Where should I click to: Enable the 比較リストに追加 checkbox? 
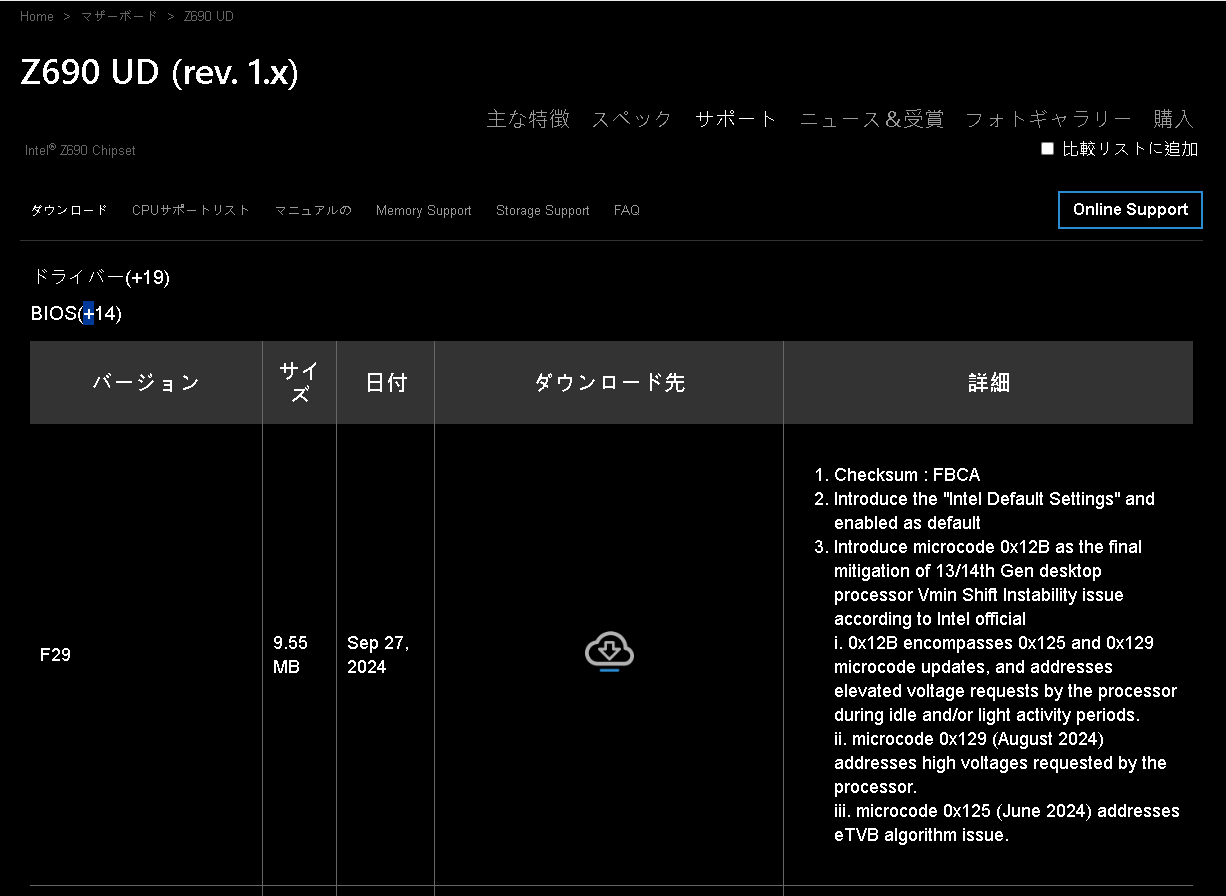[x=1047, y=147]
